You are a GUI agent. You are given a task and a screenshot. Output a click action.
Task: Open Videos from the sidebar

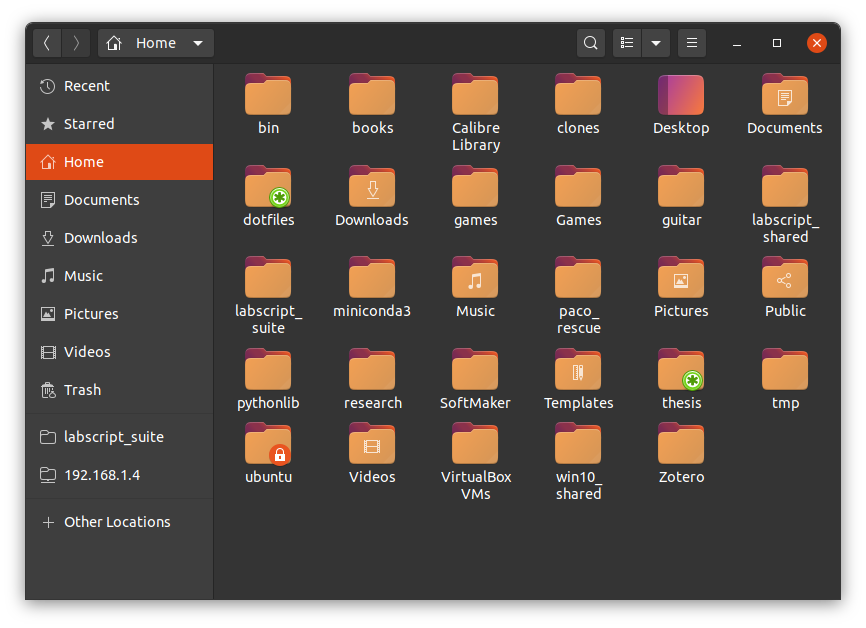coord(119,352)
